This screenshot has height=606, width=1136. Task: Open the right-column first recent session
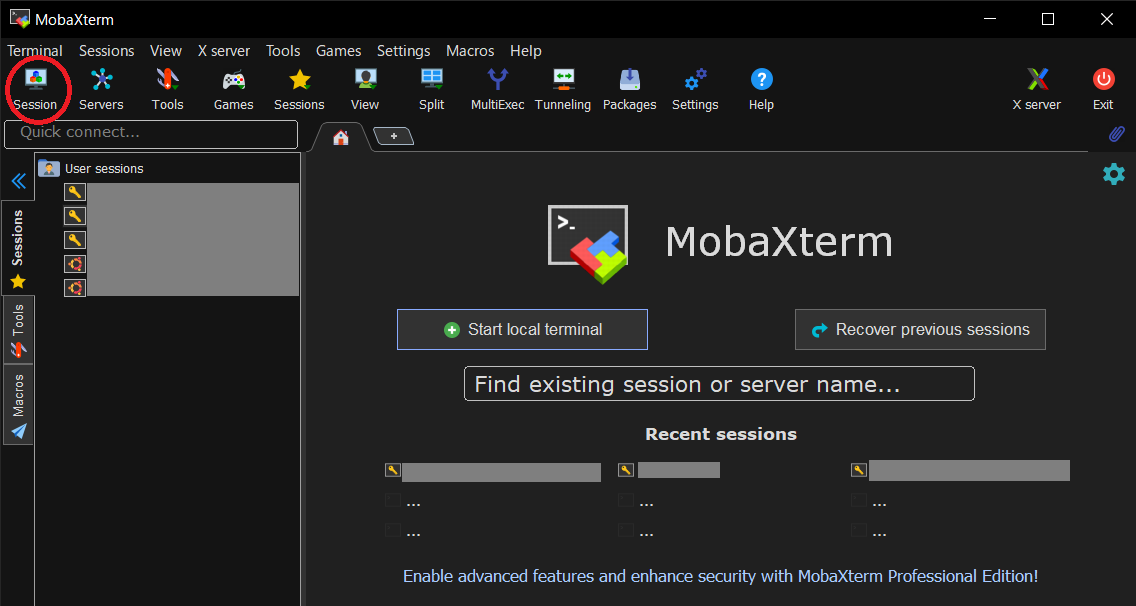960,470
